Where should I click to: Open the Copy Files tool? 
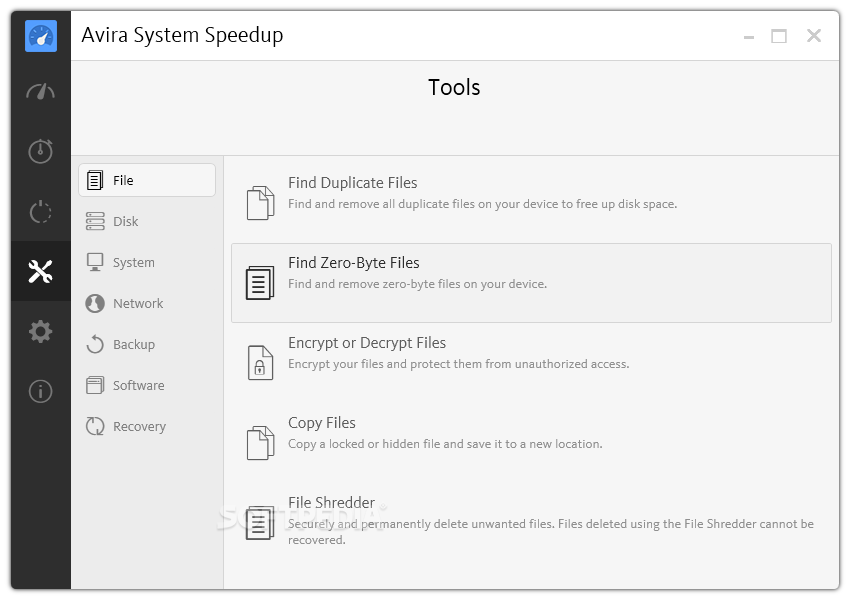[x=531, y=443]
